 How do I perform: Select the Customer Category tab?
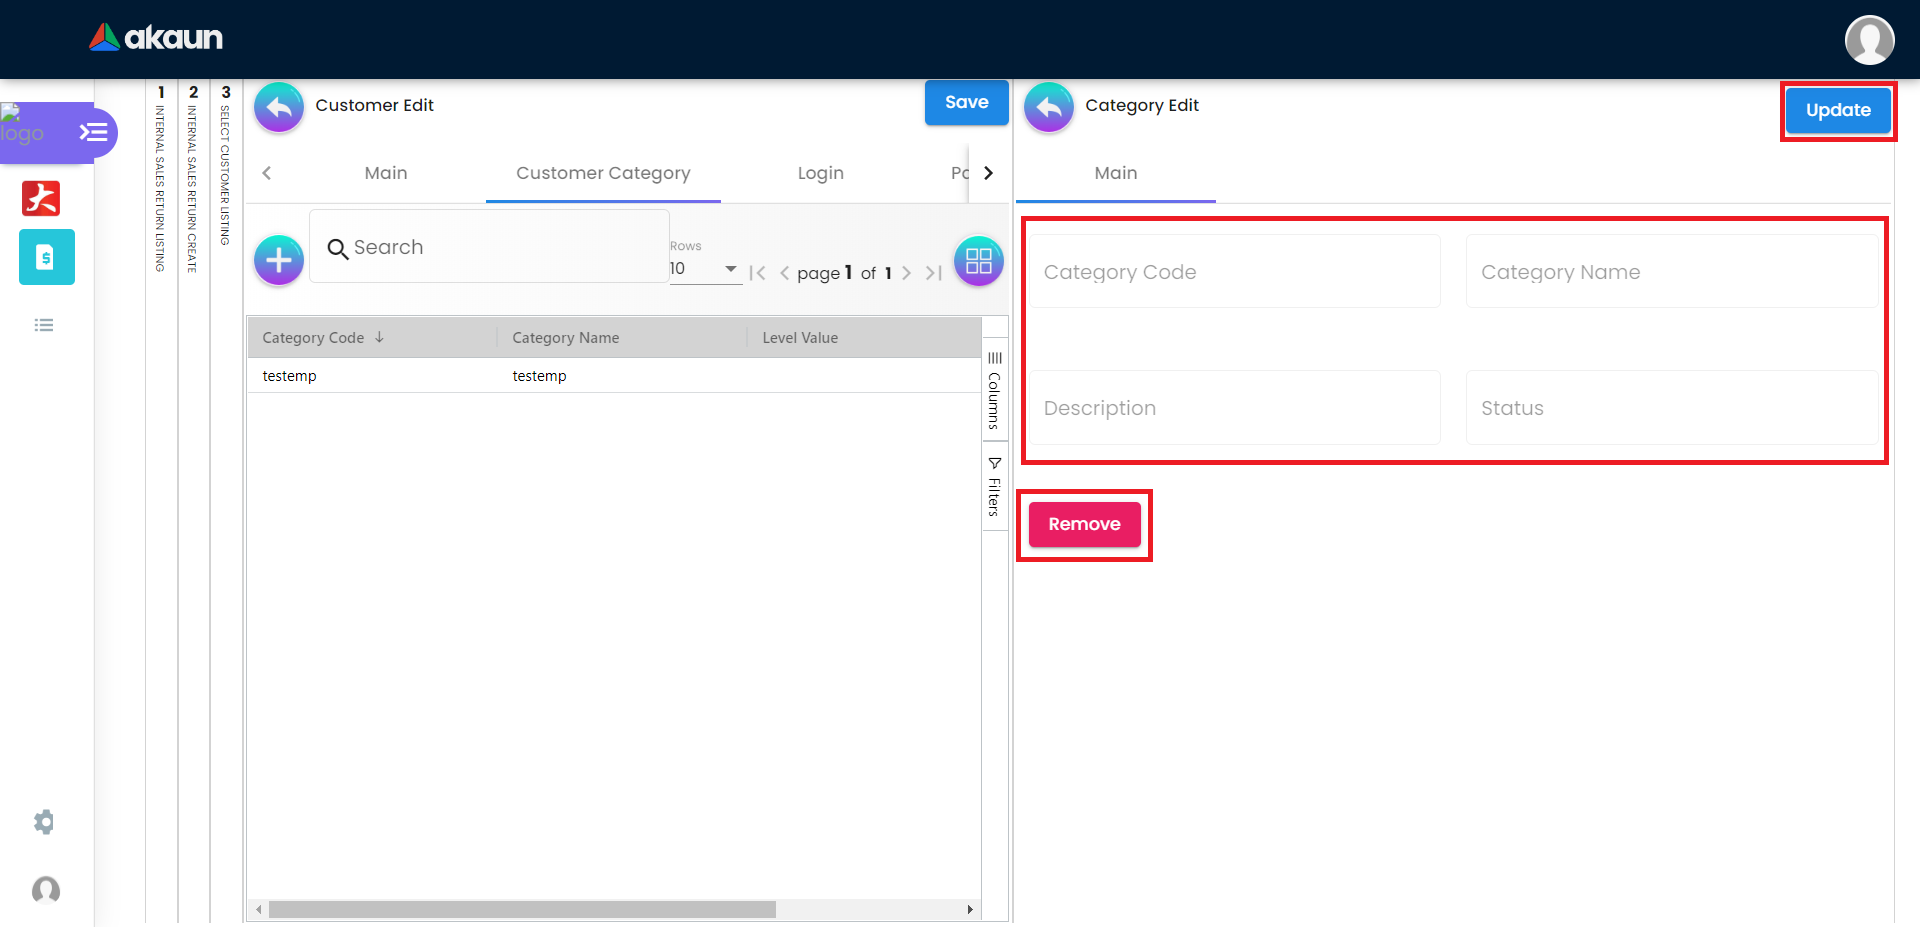[x=603, y=173]
